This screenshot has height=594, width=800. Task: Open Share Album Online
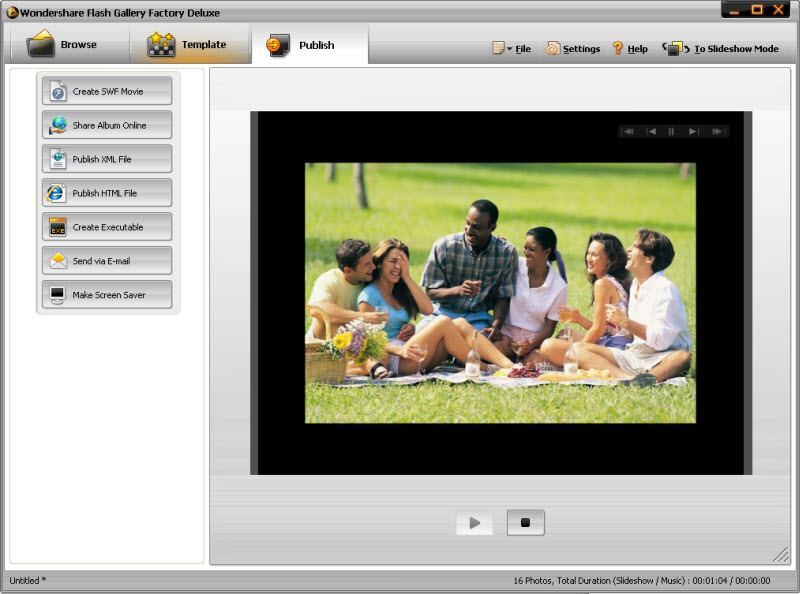(x=106, y=125)
